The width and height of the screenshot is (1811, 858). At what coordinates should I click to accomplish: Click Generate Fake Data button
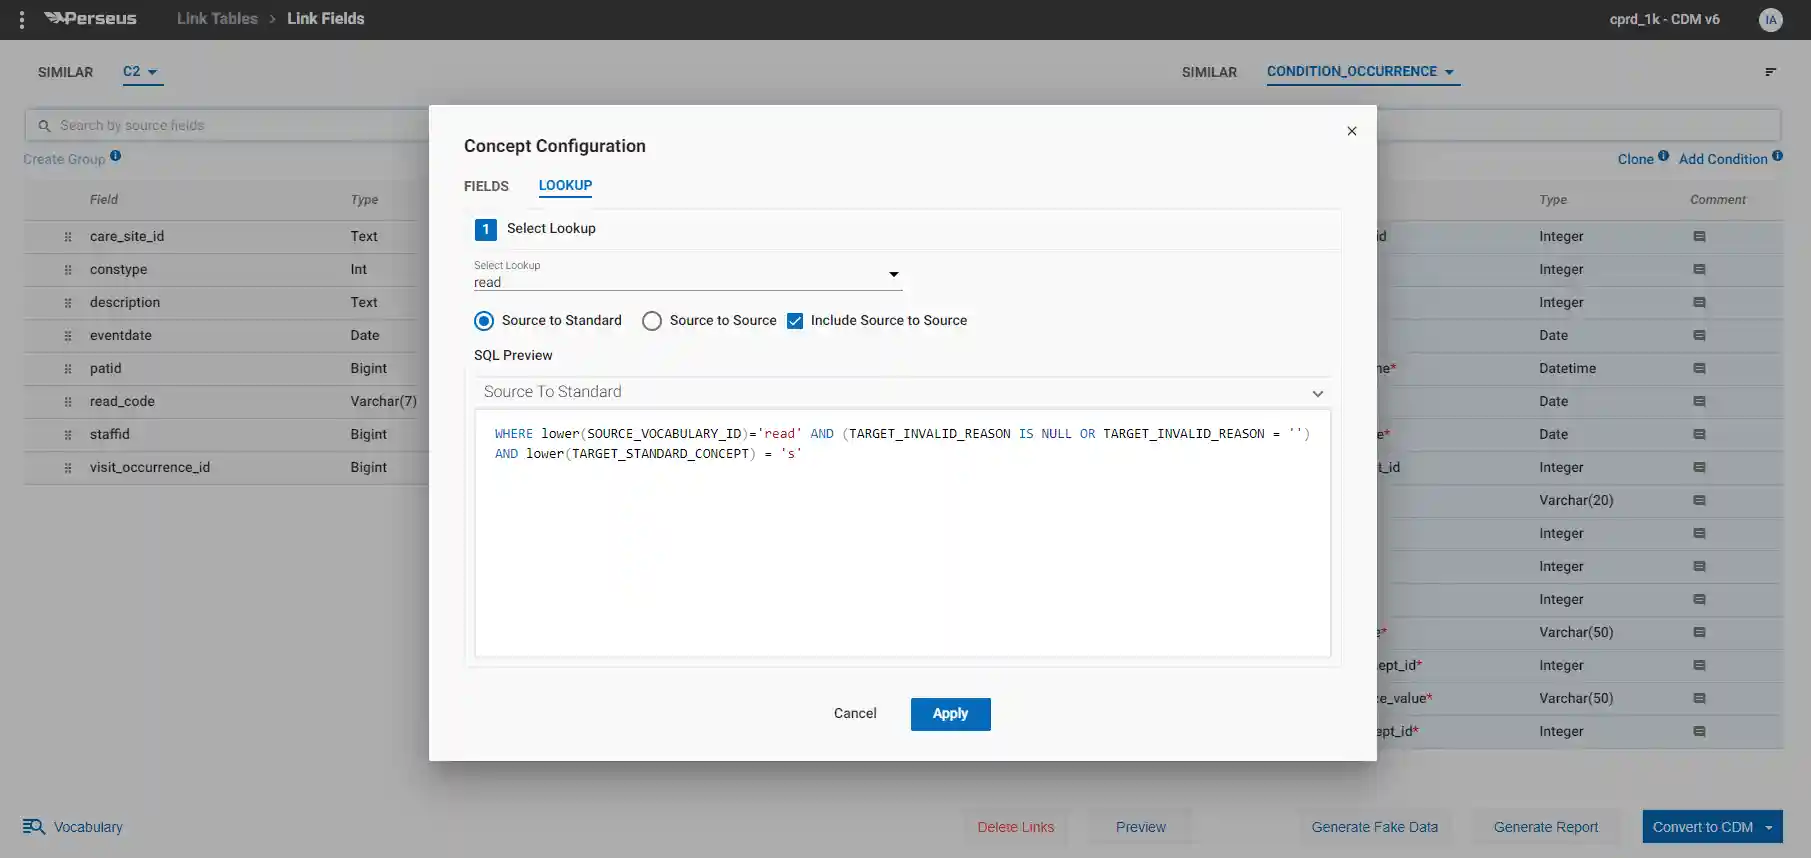(1374, 827)
